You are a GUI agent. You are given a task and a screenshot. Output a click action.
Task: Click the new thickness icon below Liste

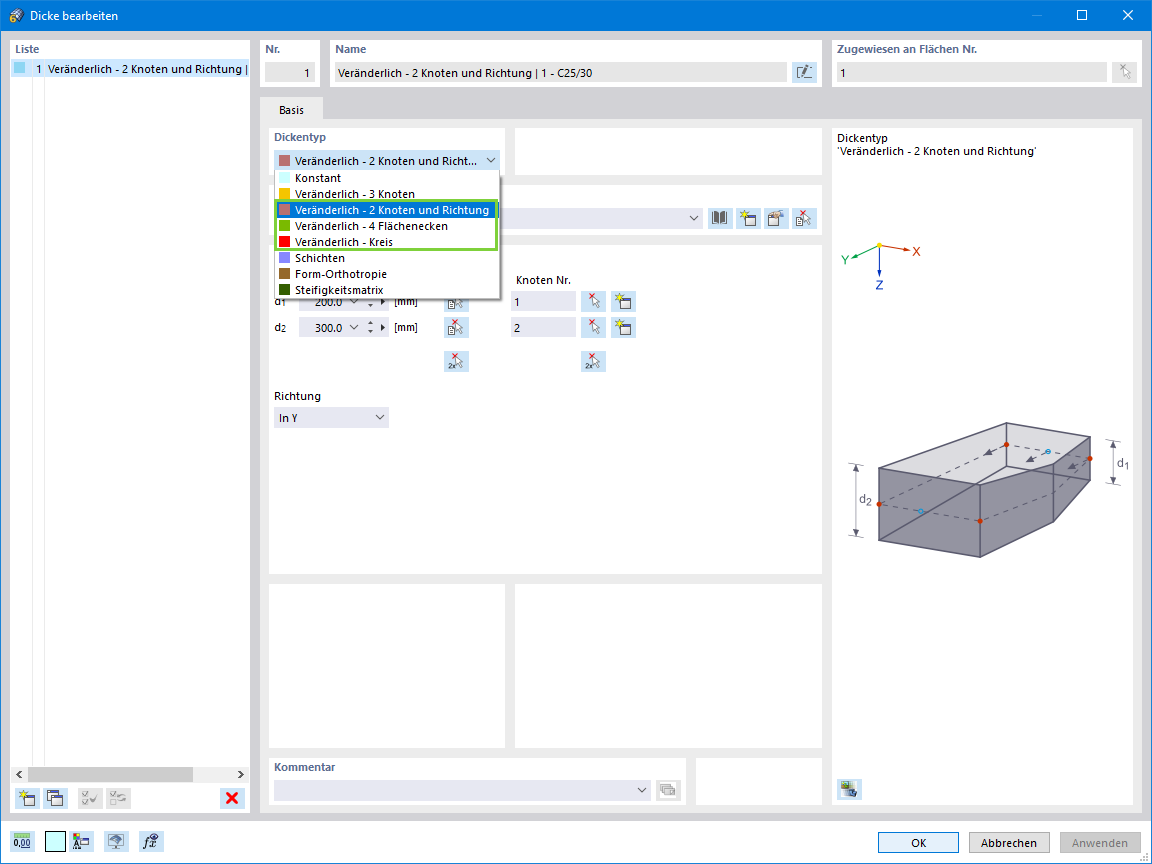(27, 798)
